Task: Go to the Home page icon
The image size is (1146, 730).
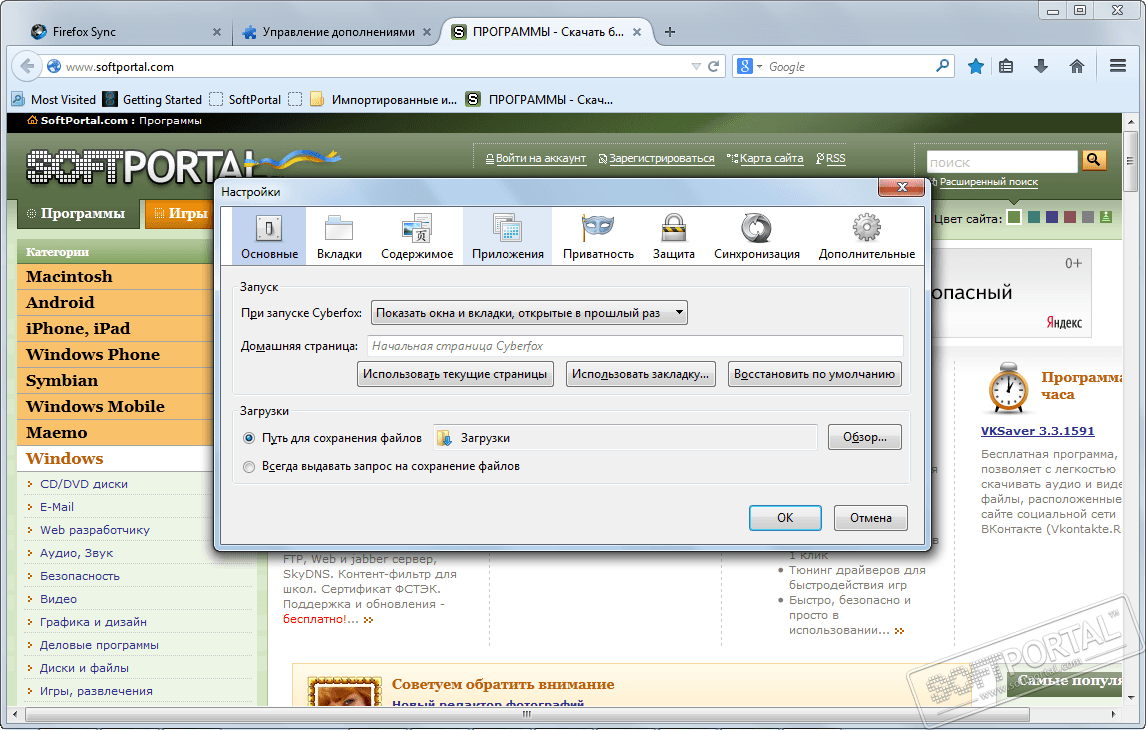Action: [1077, 66]
